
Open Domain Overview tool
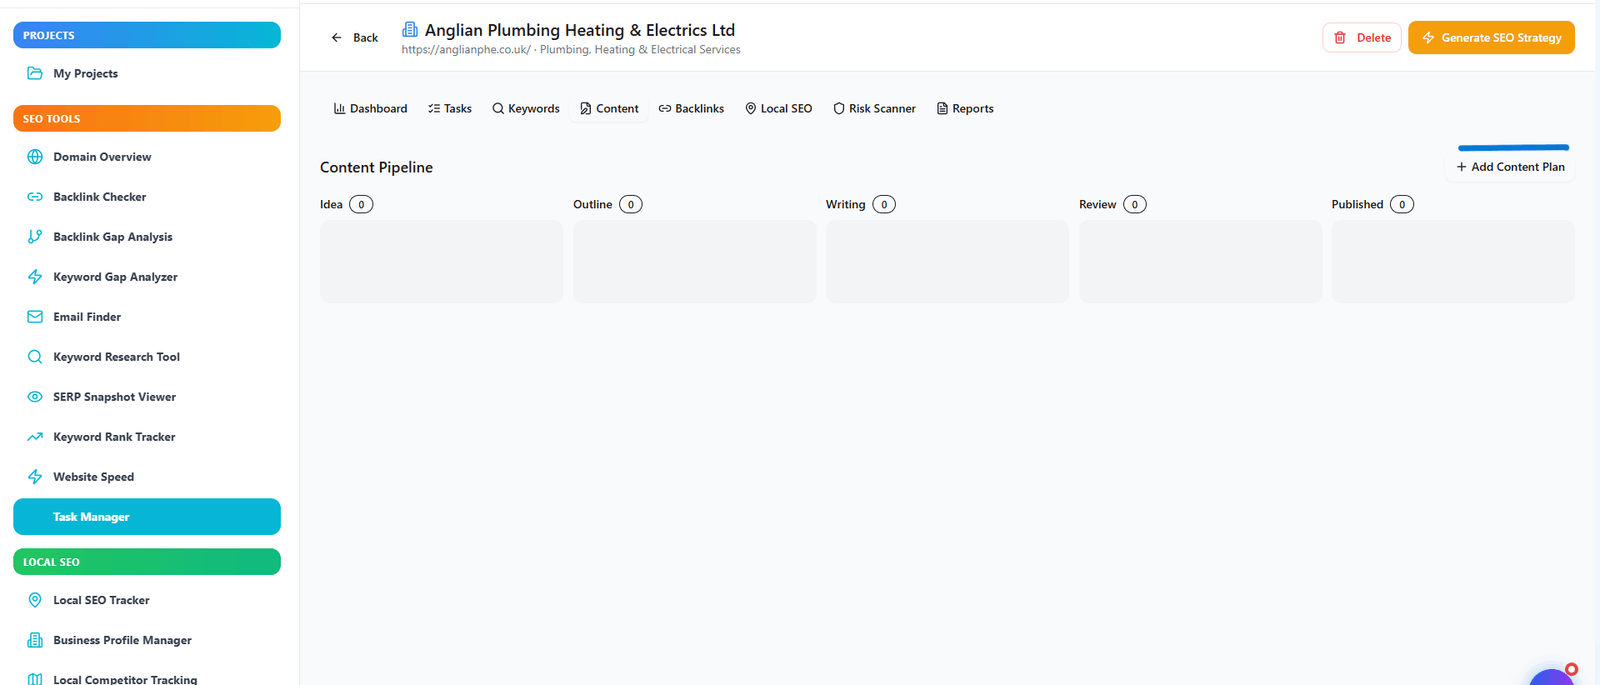[147, 157]
